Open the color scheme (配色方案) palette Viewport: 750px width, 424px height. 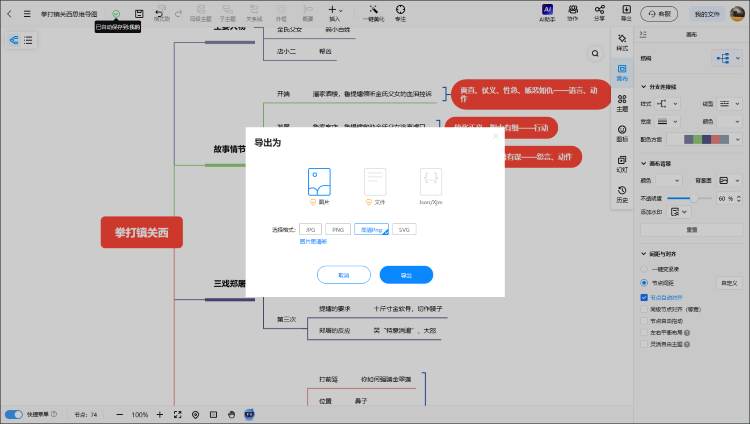click(x=705, y=139)
